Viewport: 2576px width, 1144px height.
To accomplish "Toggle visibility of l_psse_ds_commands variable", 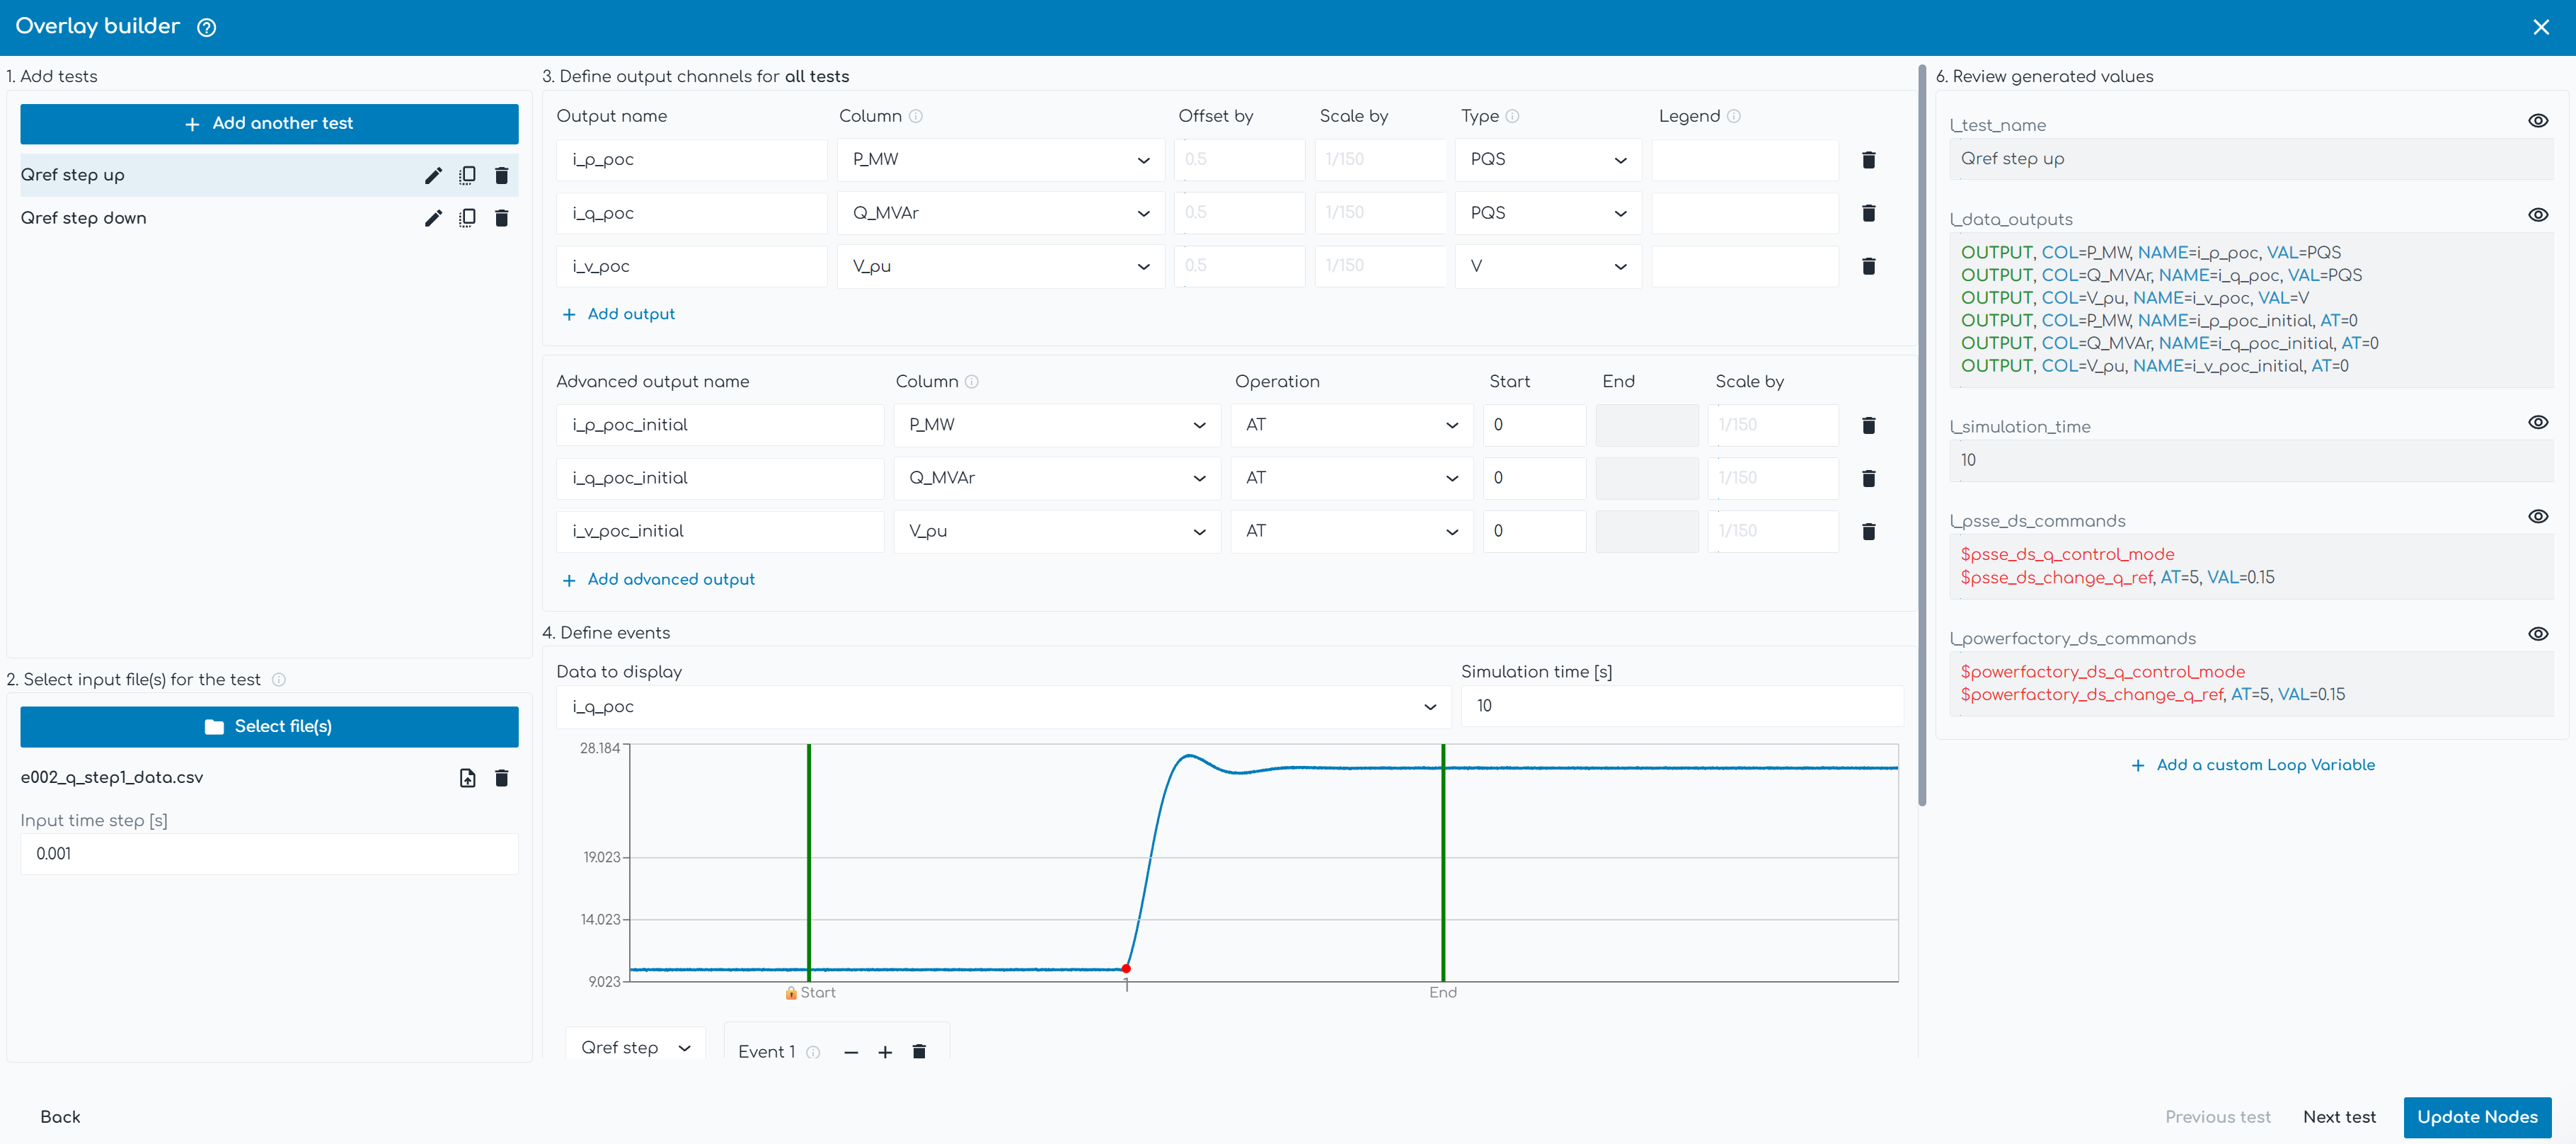I will click(2537, 516).
